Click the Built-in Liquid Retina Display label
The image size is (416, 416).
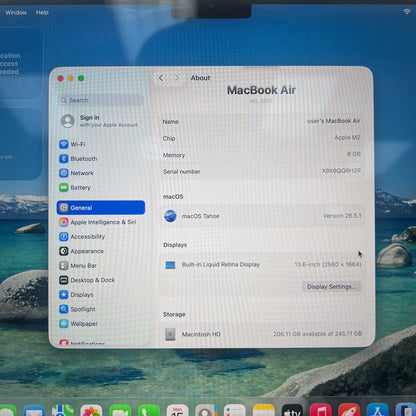coord(221,264)
